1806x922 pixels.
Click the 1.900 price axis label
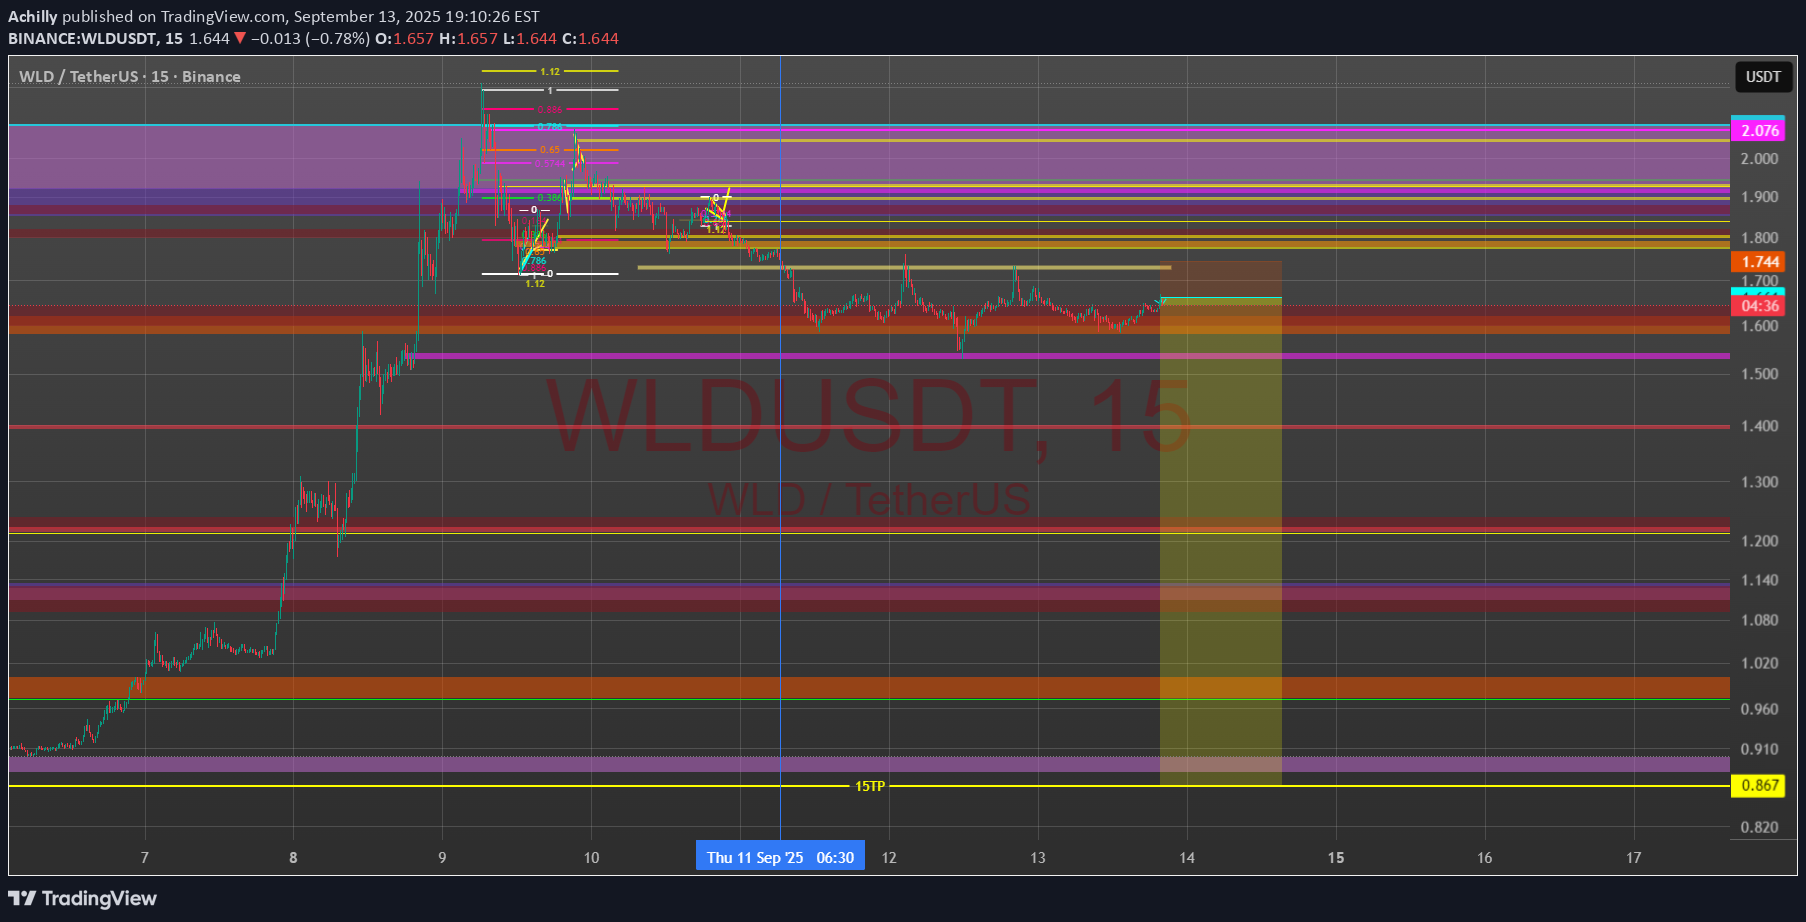click(x=1760, y=197)
